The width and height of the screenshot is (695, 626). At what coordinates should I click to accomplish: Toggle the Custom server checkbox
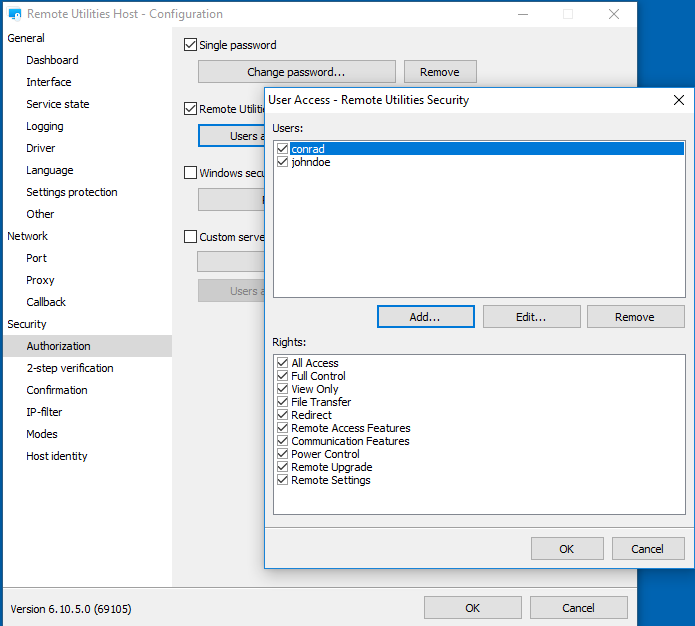pyautogui.click(x=191, y=237)
